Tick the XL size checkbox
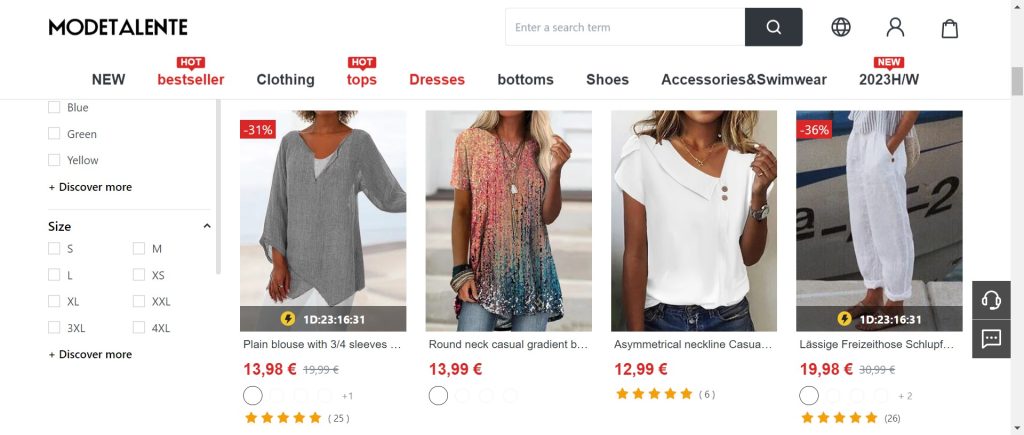Screen dimensions: 1024x435 click(x=54, y=301)
